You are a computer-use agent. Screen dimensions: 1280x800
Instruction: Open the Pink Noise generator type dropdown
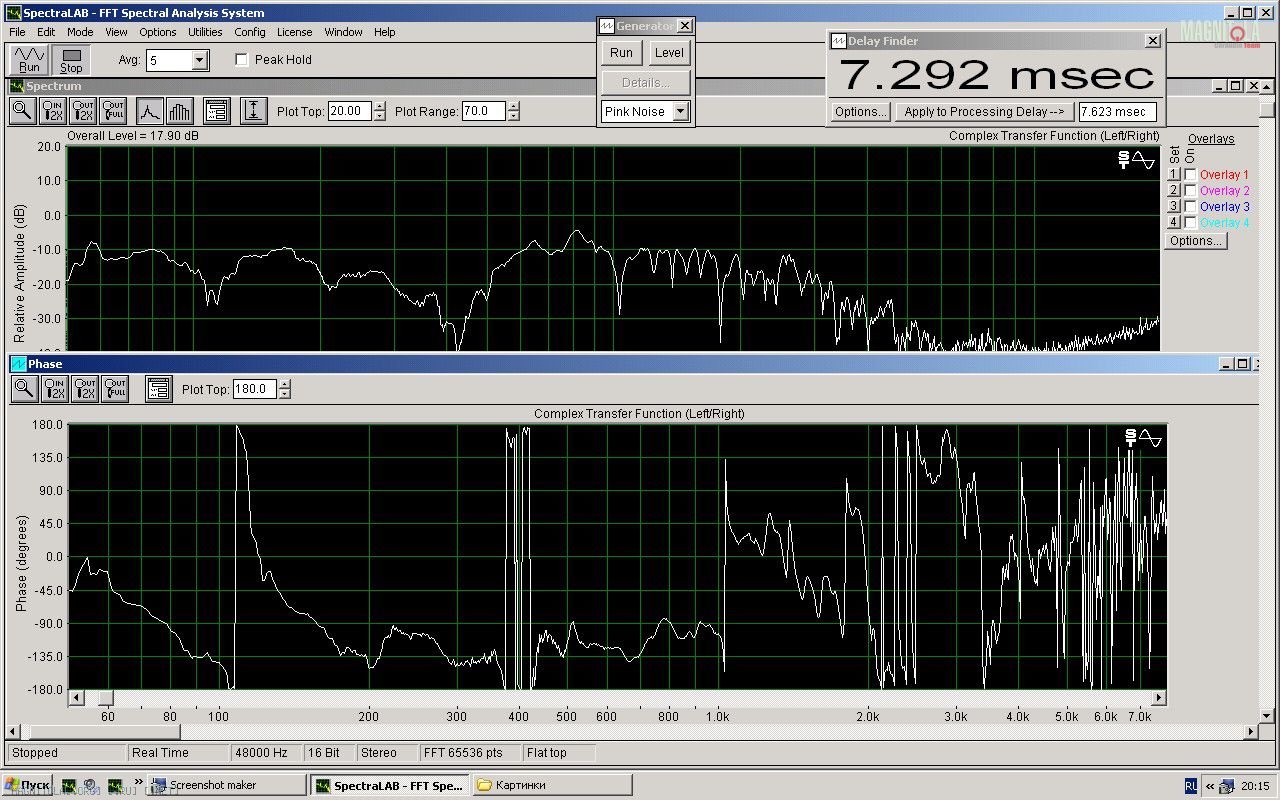pos(681,112)
